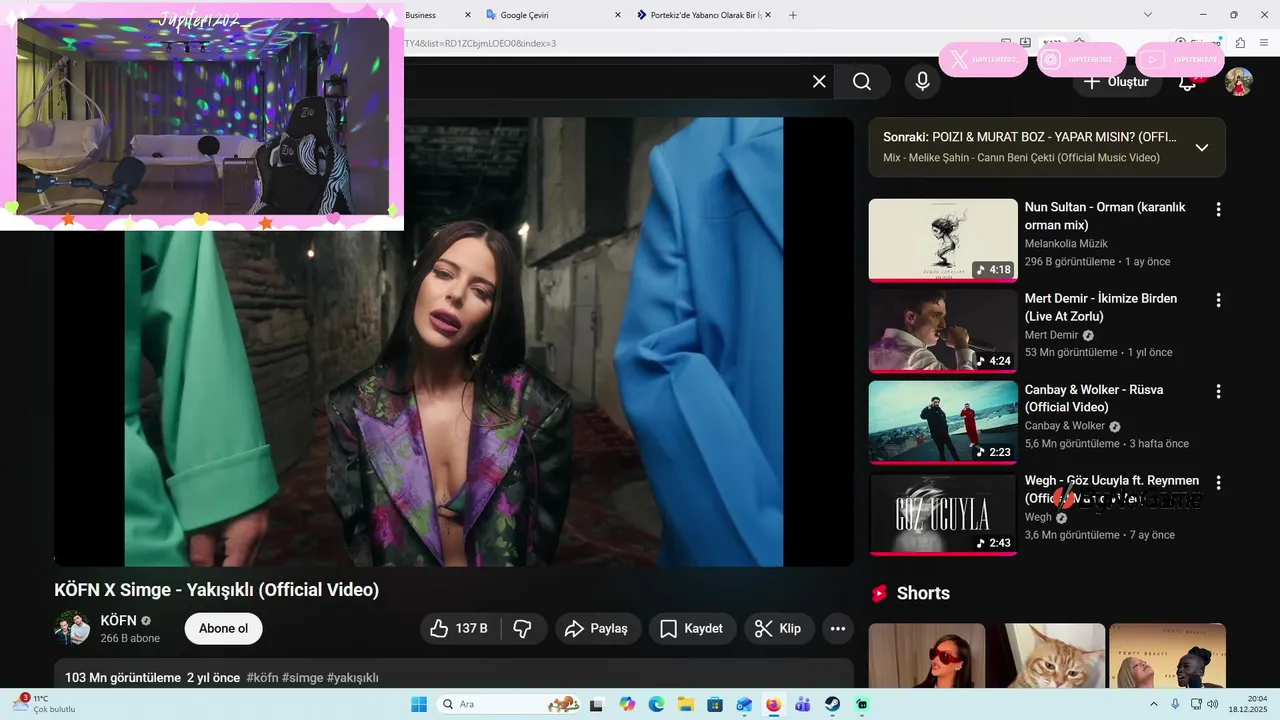Open options menu for Wegh - Göz Ucuyla
Screen dimensions: 1280x720
(1218, 483)
